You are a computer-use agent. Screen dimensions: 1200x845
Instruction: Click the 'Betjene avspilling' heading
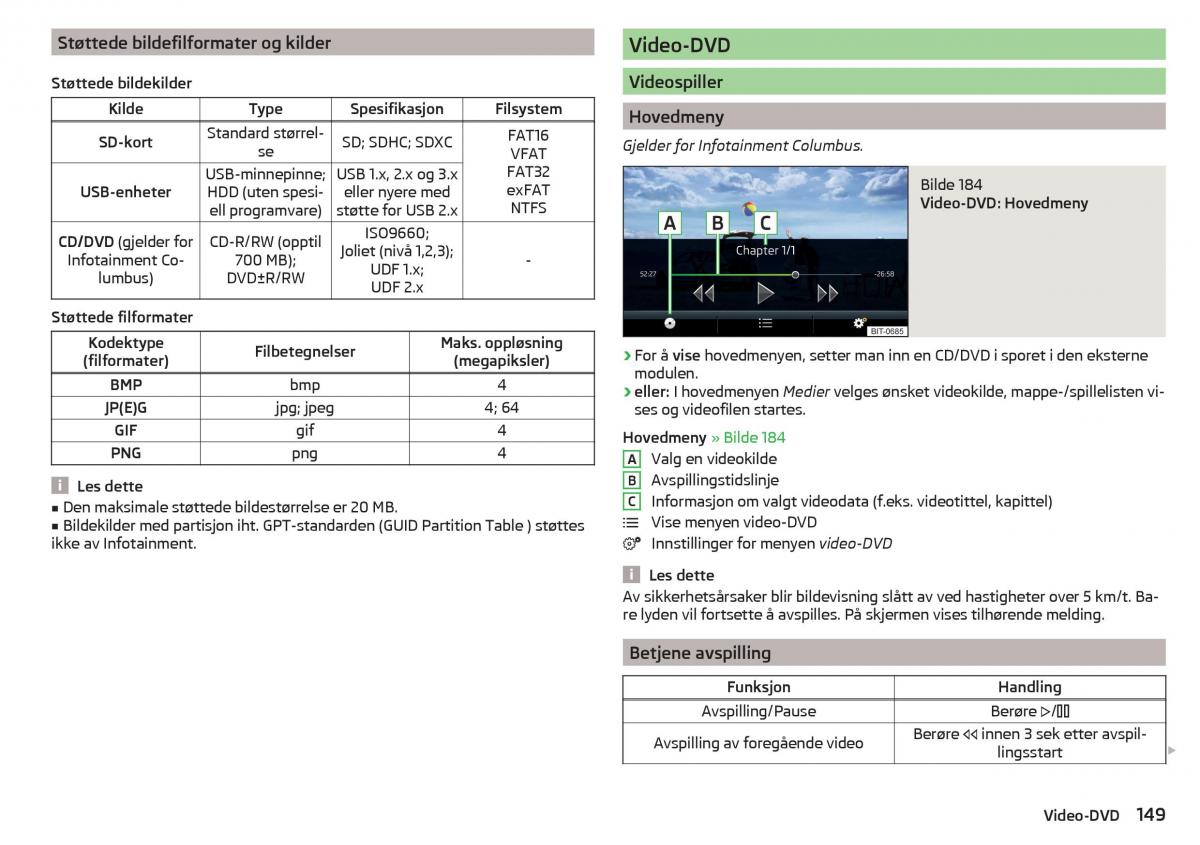pos(894,653)
